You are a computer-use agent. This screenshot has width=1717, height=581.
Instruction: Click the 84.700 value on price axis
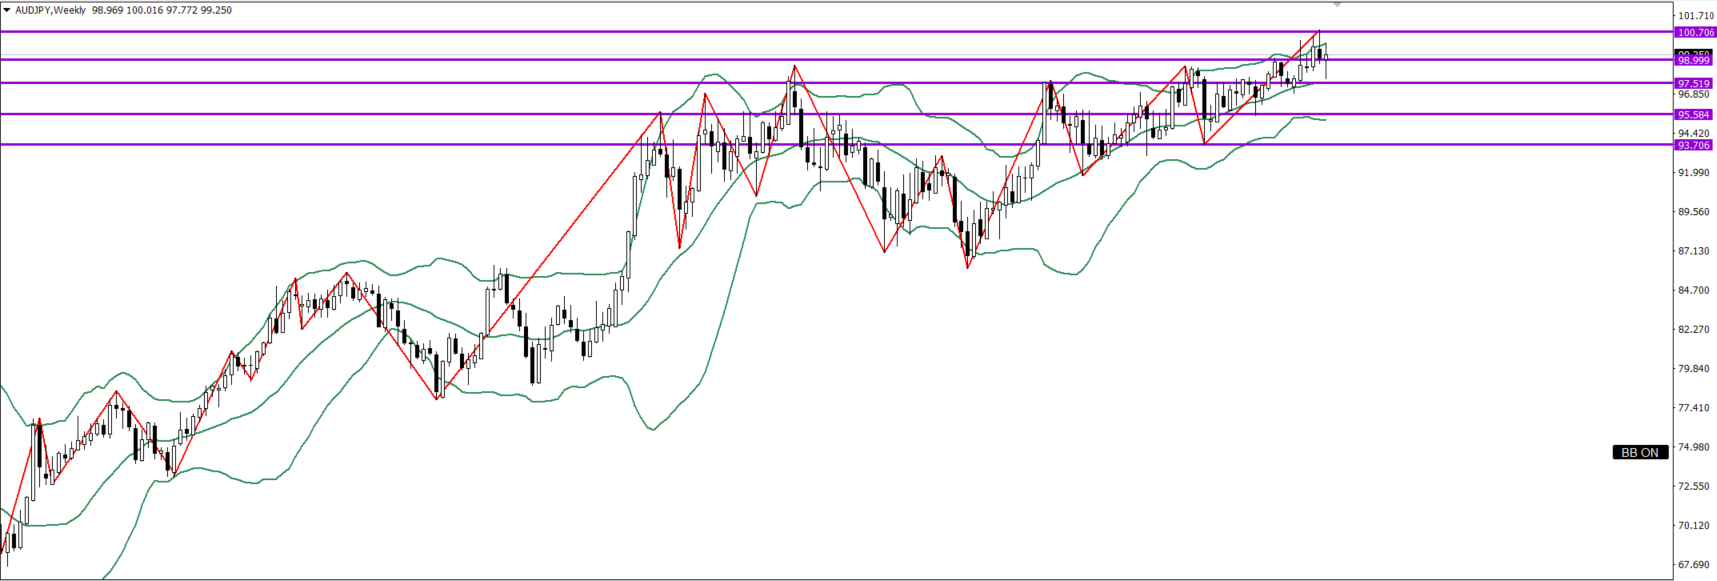pyautogui.click(x=1695, y=290)
